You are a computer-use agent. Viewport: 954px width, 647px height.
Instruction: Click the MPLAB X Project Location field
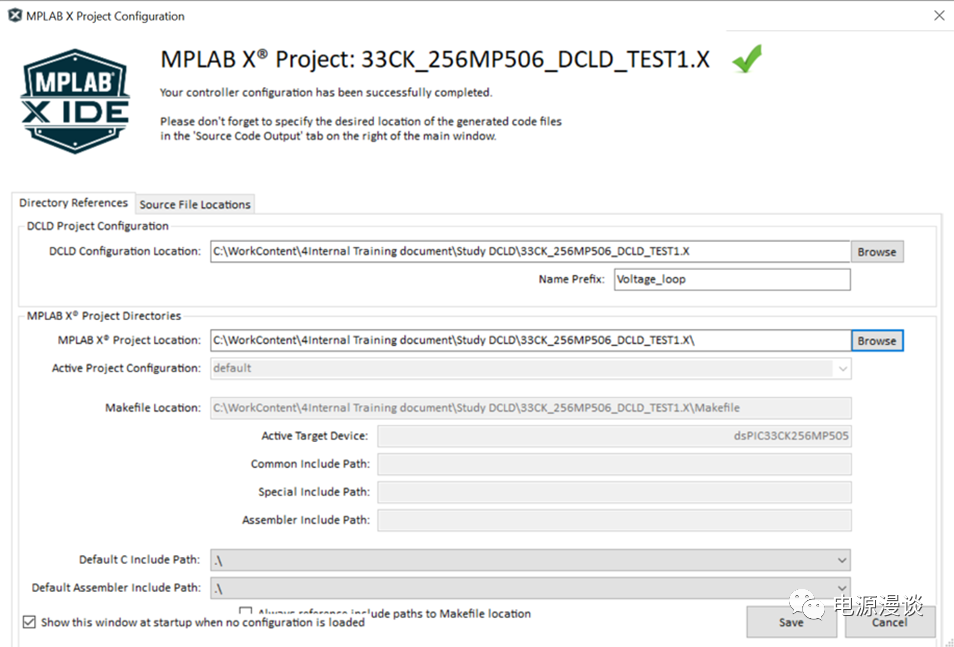530,341
